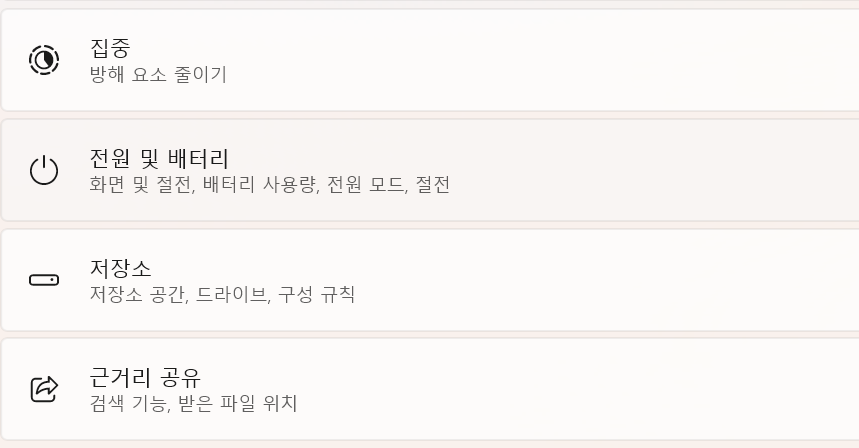Click the 전원 및 배터리 title label
The width and height of the screenshot is (859, 448).
coord(159,158)
